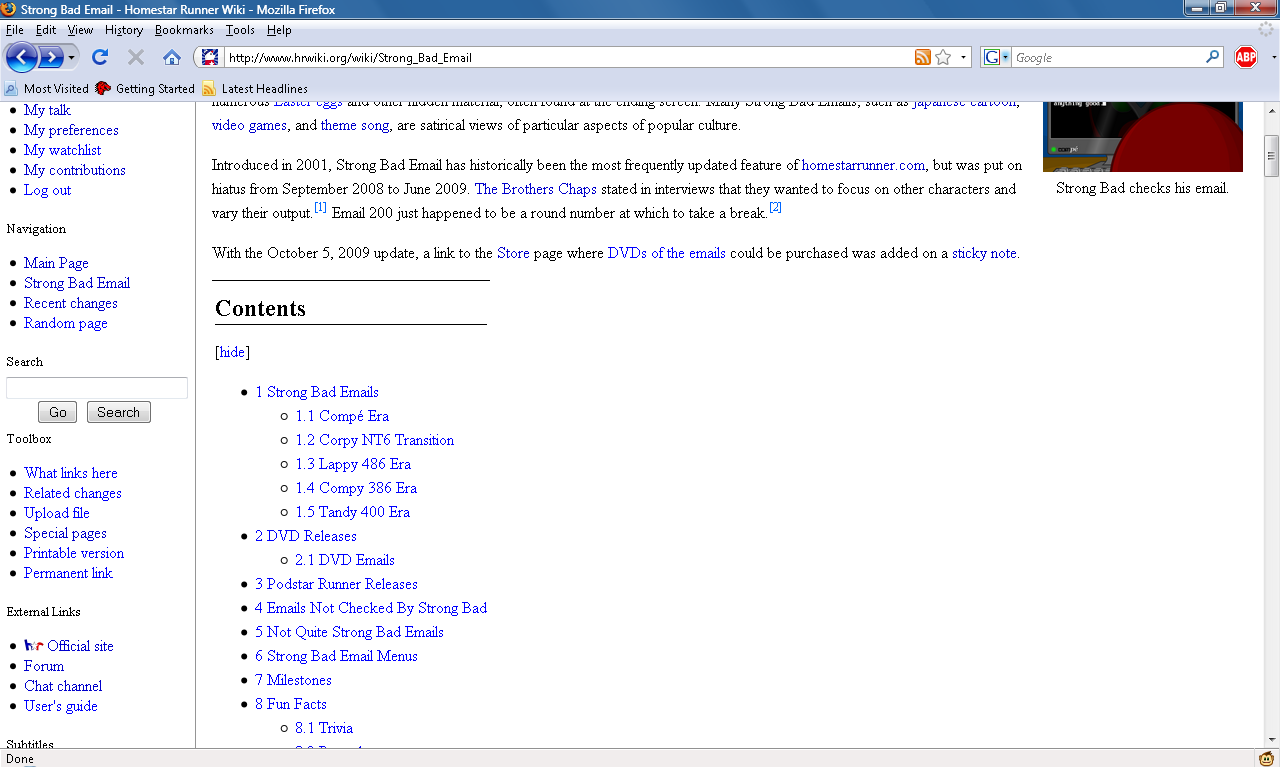The image size is (1280, 767).
Task: Bookmark this page with the star icon
Action: tap(943, 57)
